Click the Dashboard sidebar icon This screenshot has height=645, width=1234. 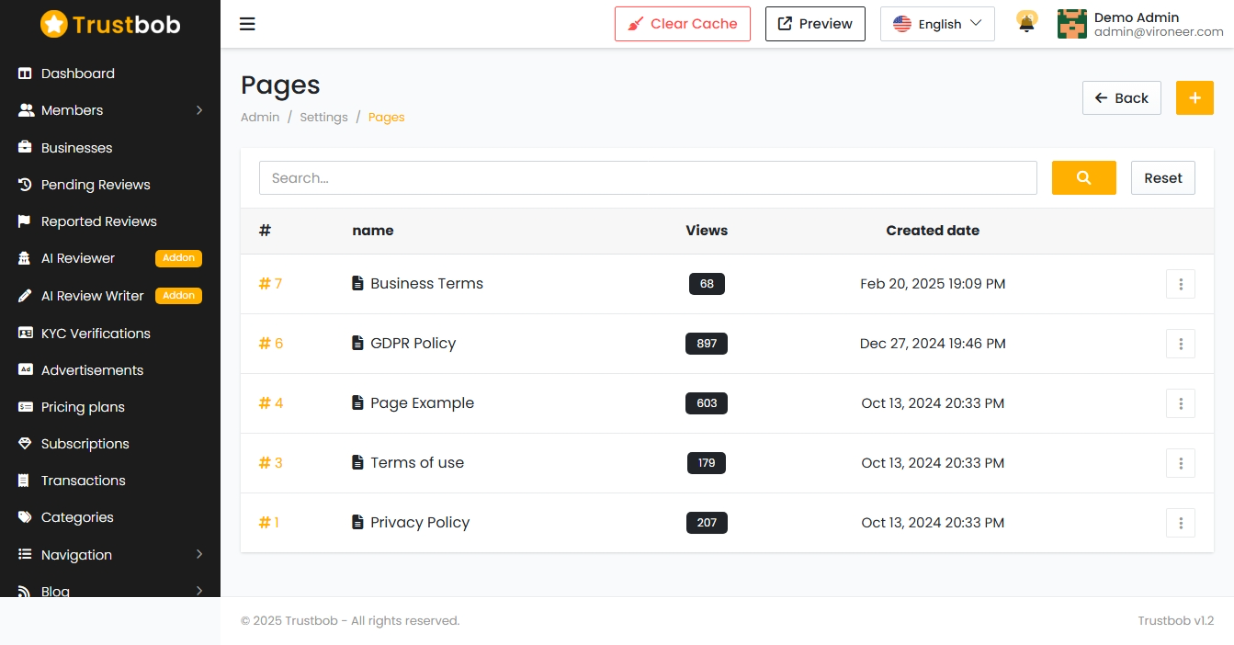pyautogui.click(x=25, y=74)
